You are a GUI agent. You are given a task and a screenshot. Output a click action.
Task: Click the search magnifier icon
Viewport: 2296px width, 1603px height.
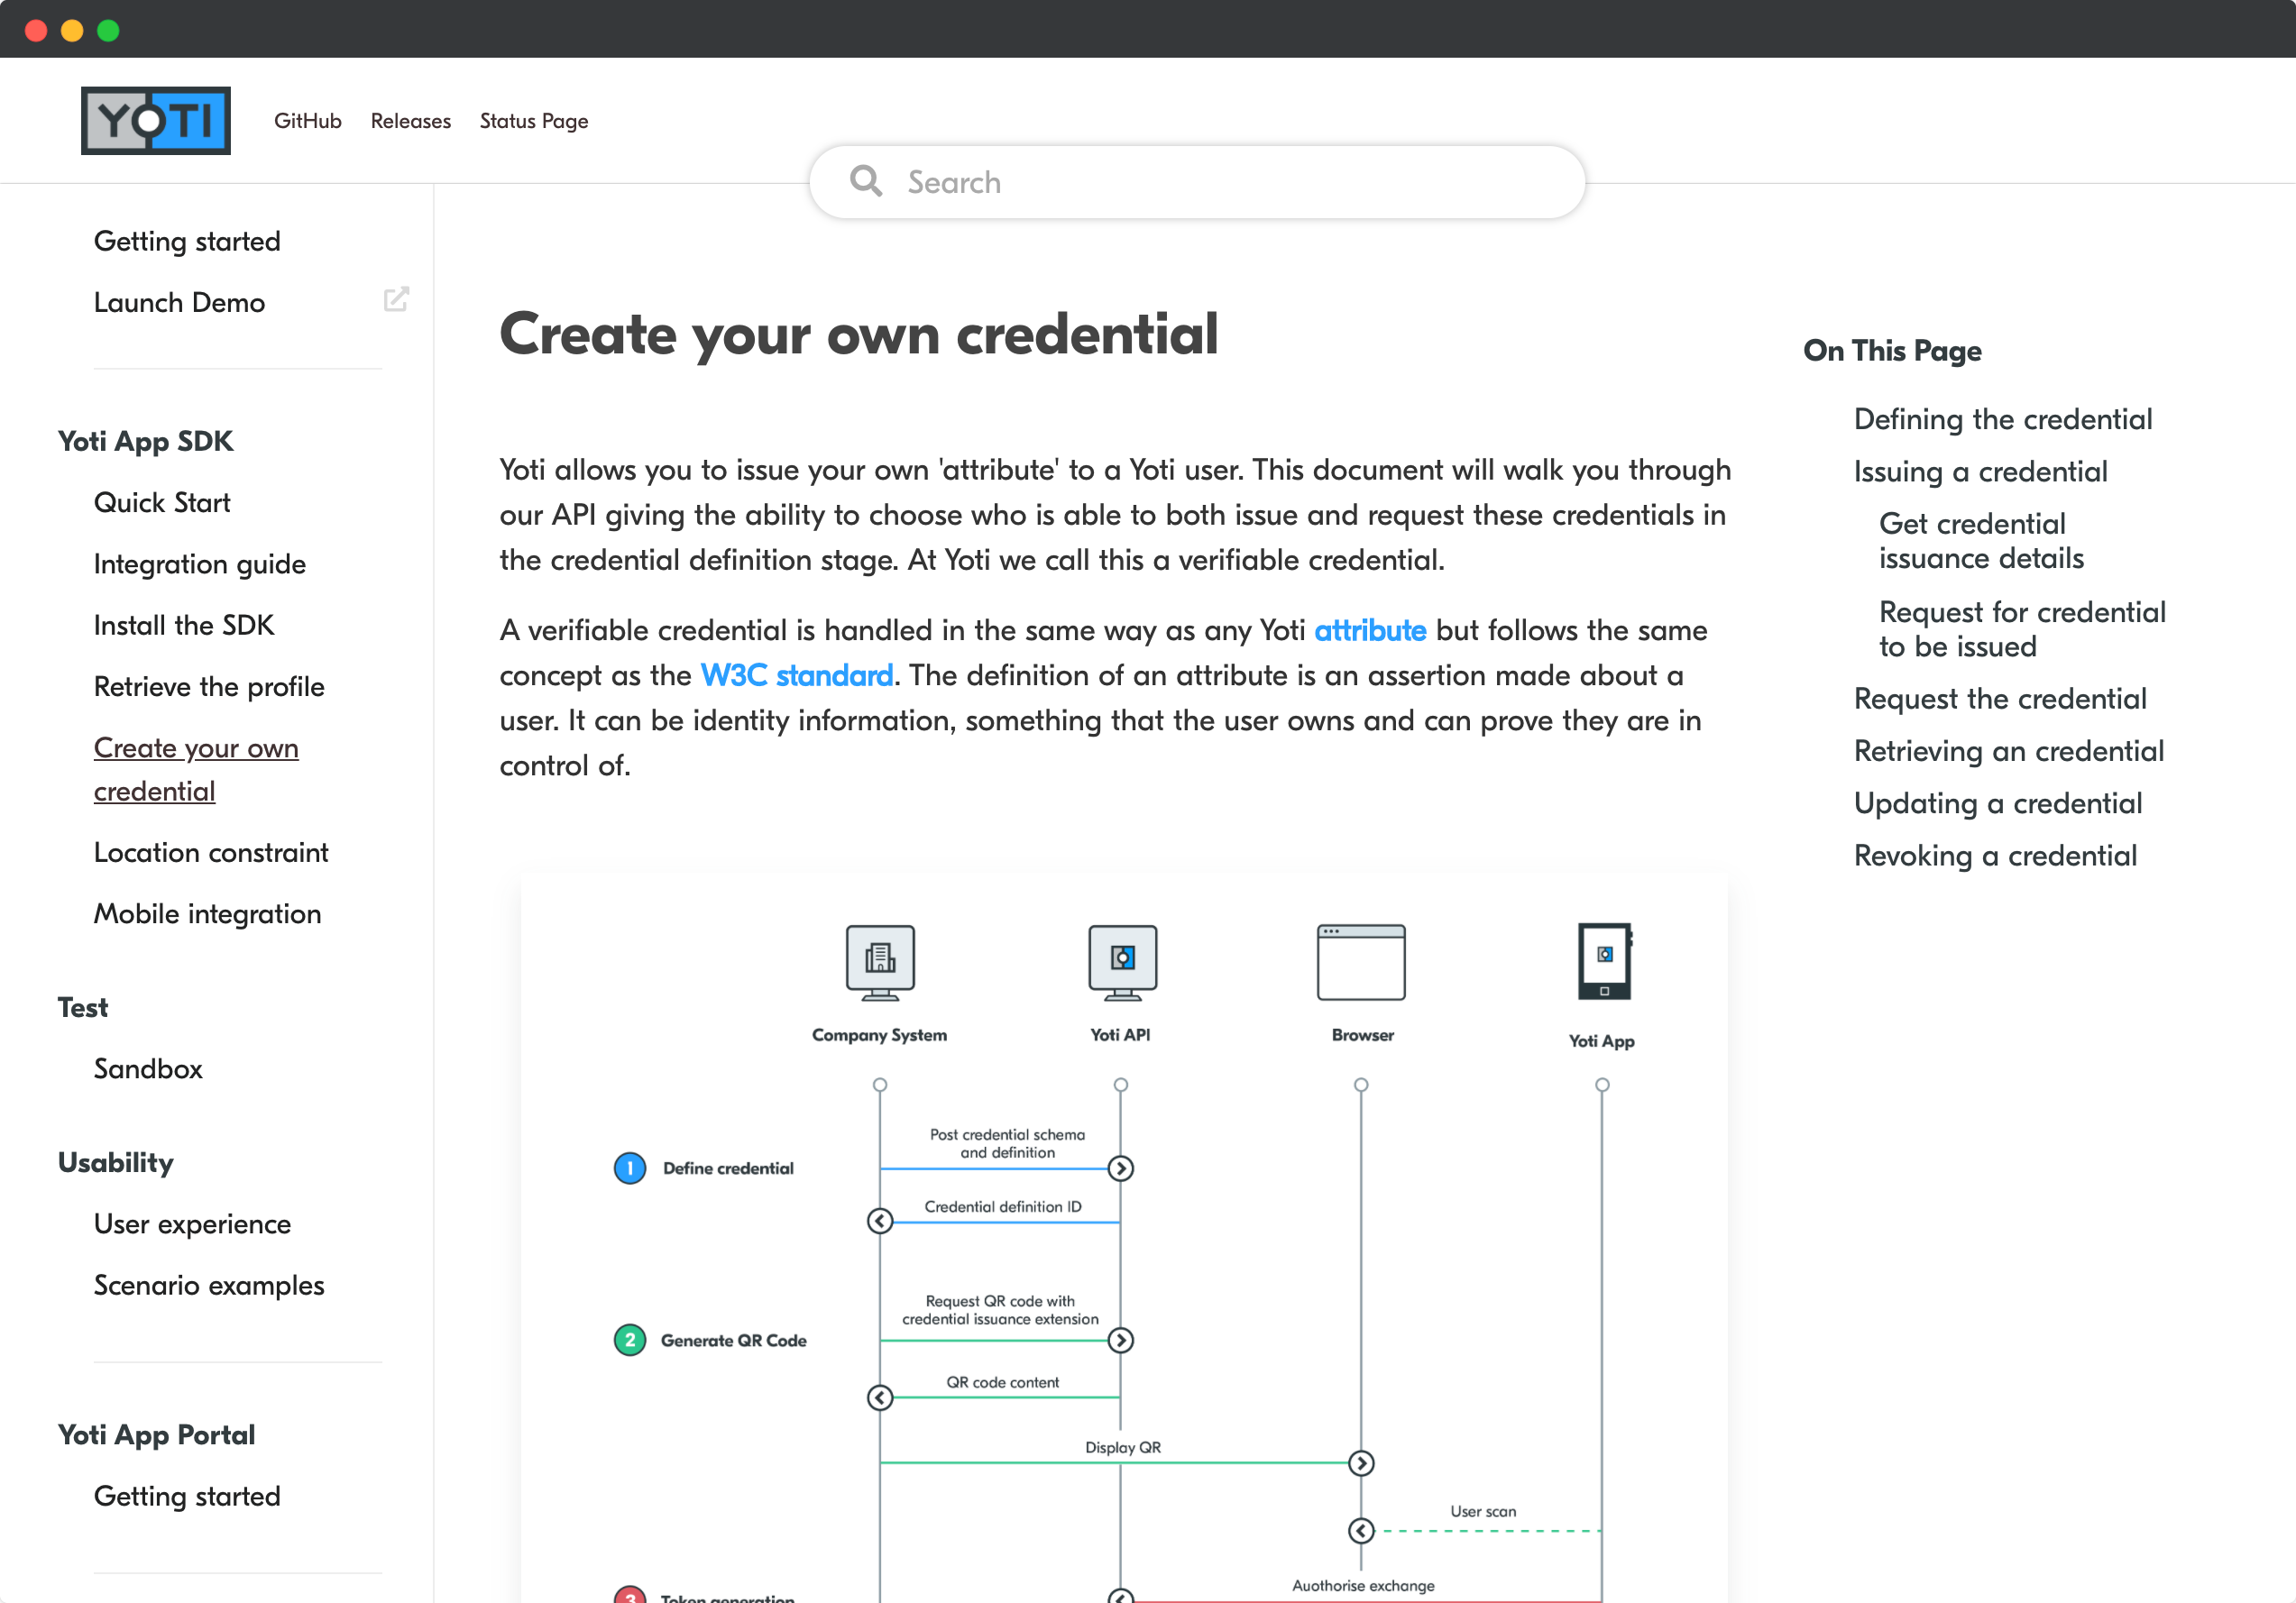[x=865, y=181]
